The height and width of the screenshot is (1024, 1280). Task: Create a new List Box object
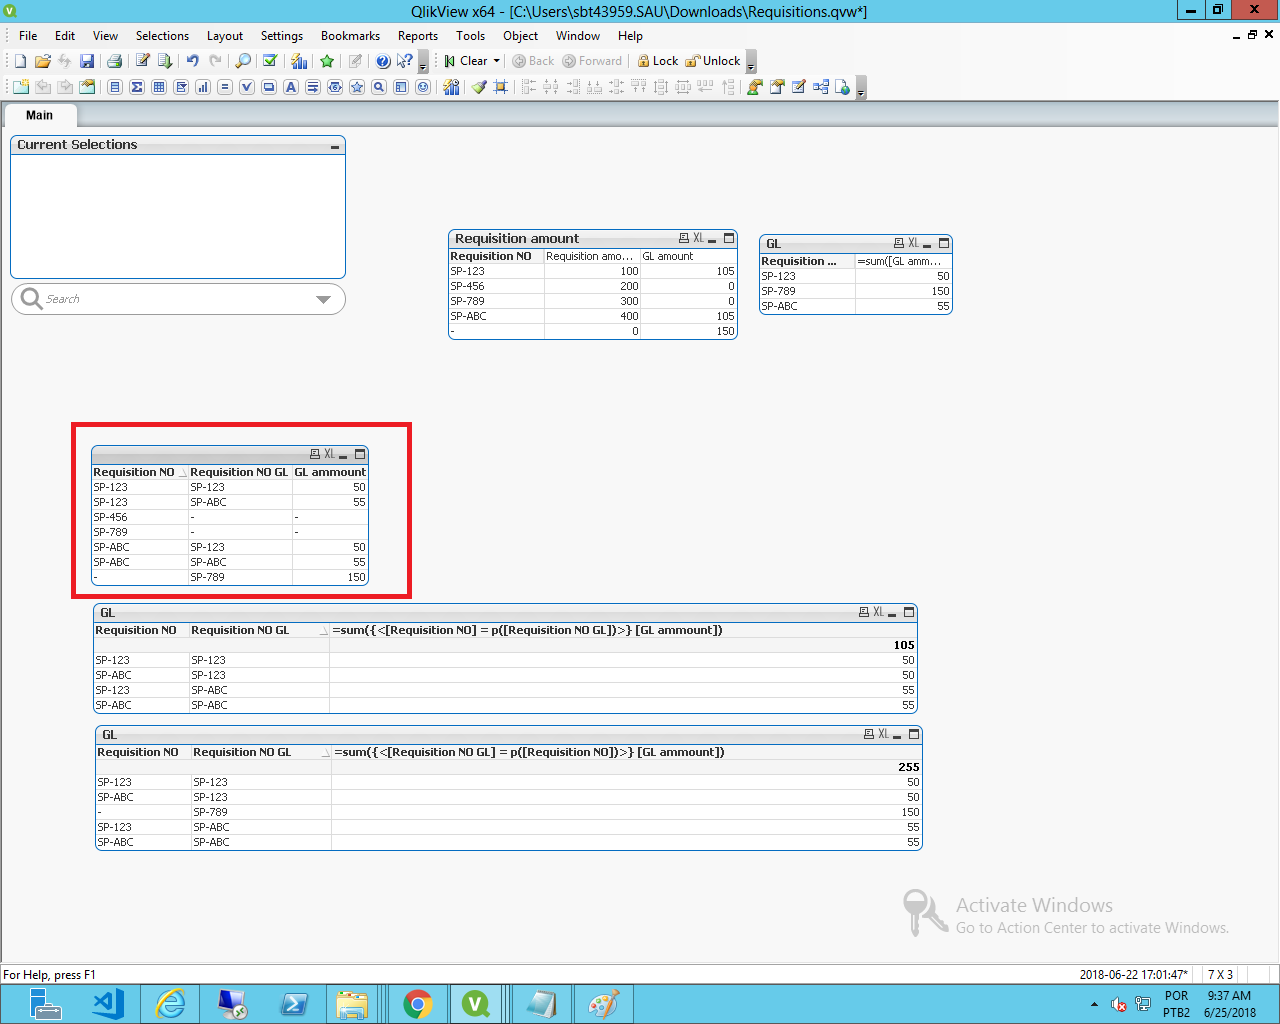tap(115, 87)
